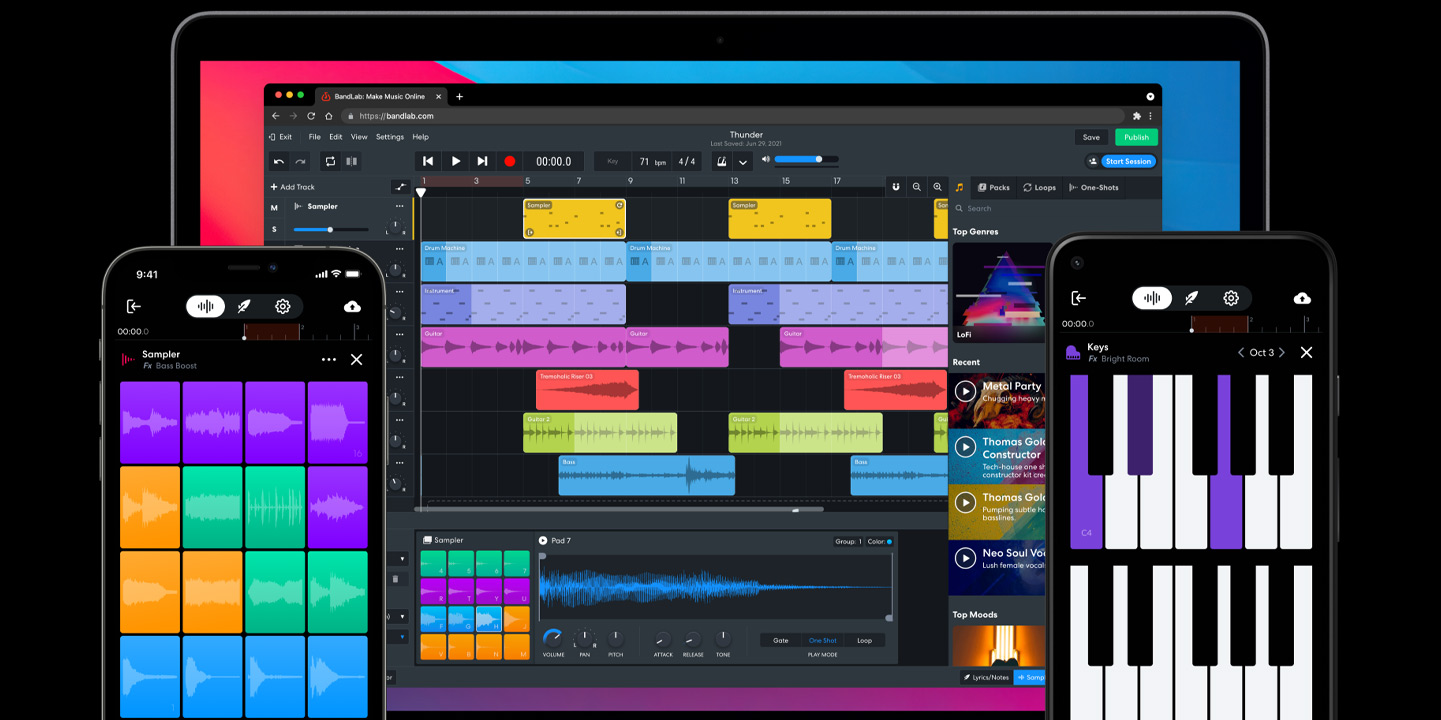Open the browser extensions puzzle icon
This screenshot has width=1441, height=720.
tap(1137, 116)
